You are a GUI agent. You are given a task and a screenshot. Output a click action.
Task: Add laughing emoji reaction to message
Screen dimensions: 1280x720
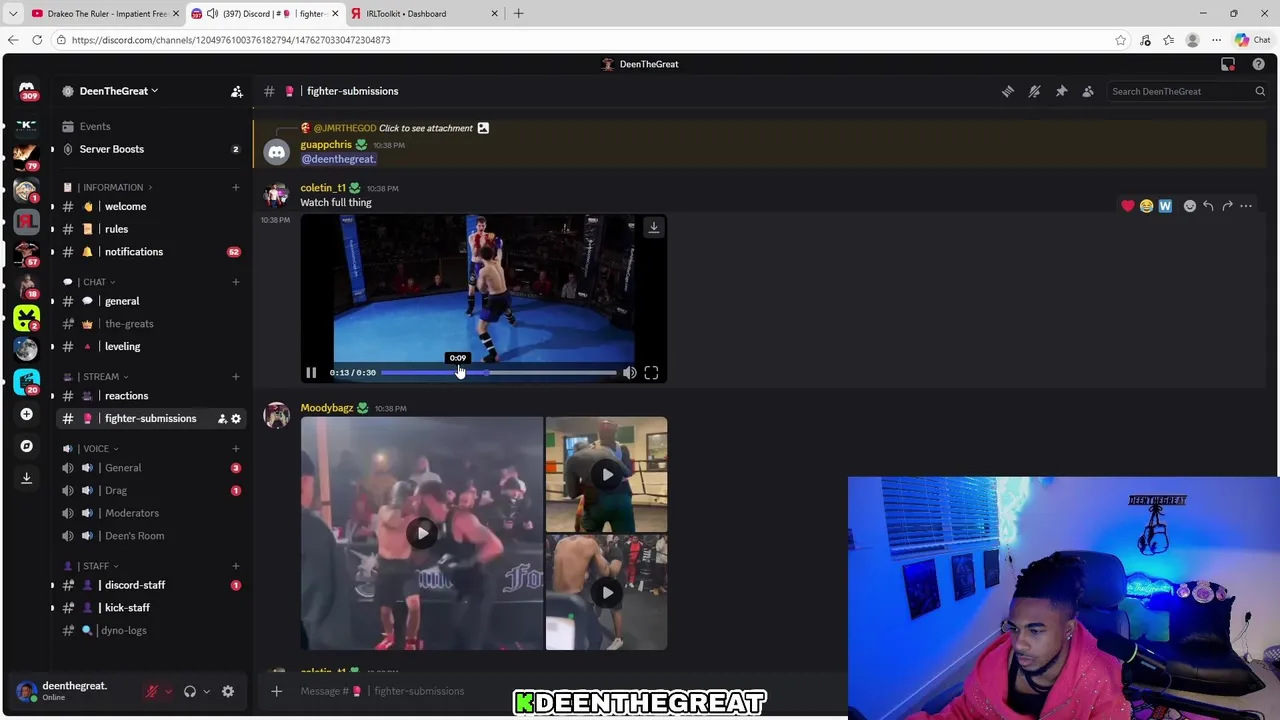coord(1146,206)
